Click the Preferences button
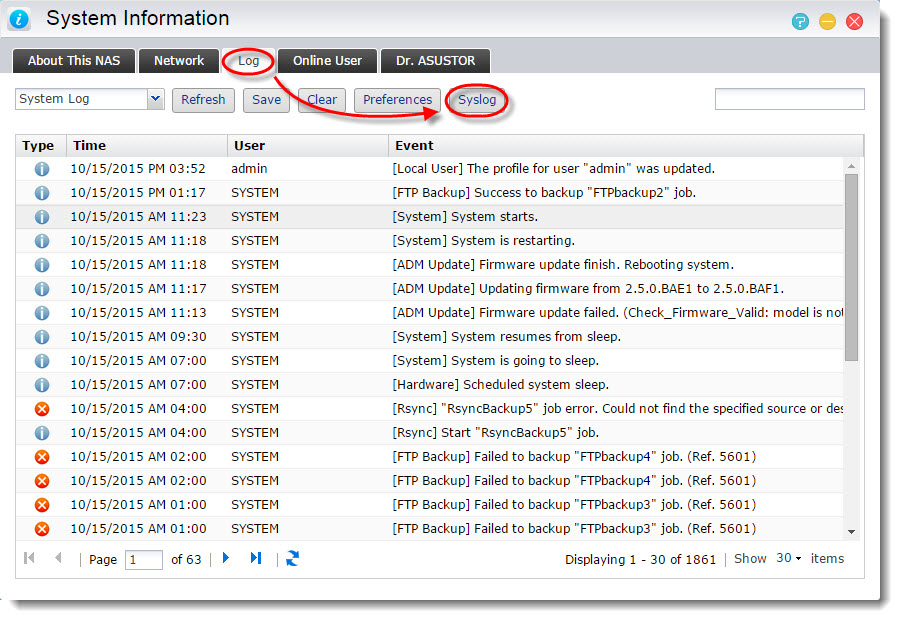The image size is (900, 620). coord(397,100)
